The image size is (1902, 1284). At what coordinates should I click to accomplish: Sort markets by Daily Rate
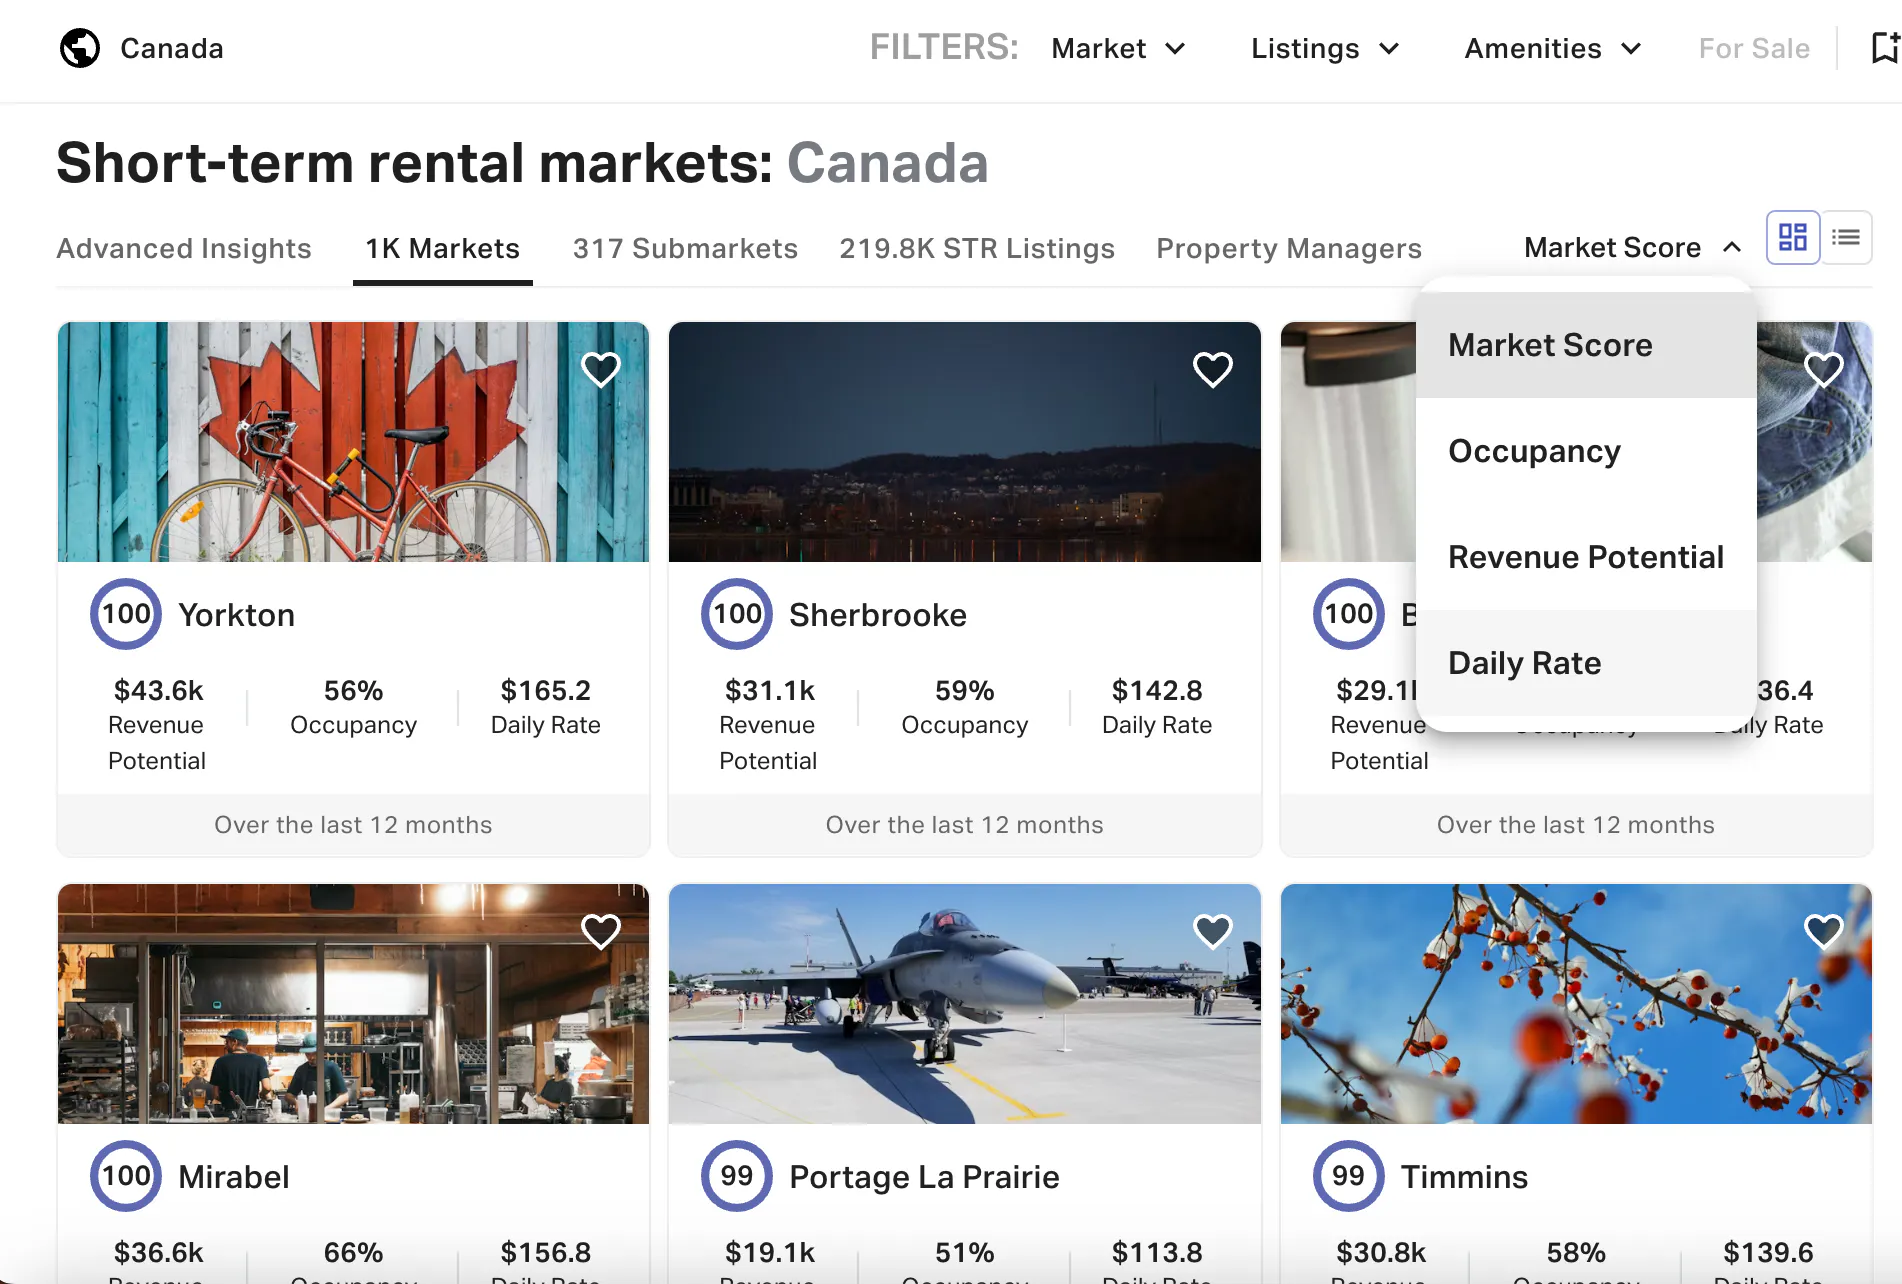[1586, 663]
